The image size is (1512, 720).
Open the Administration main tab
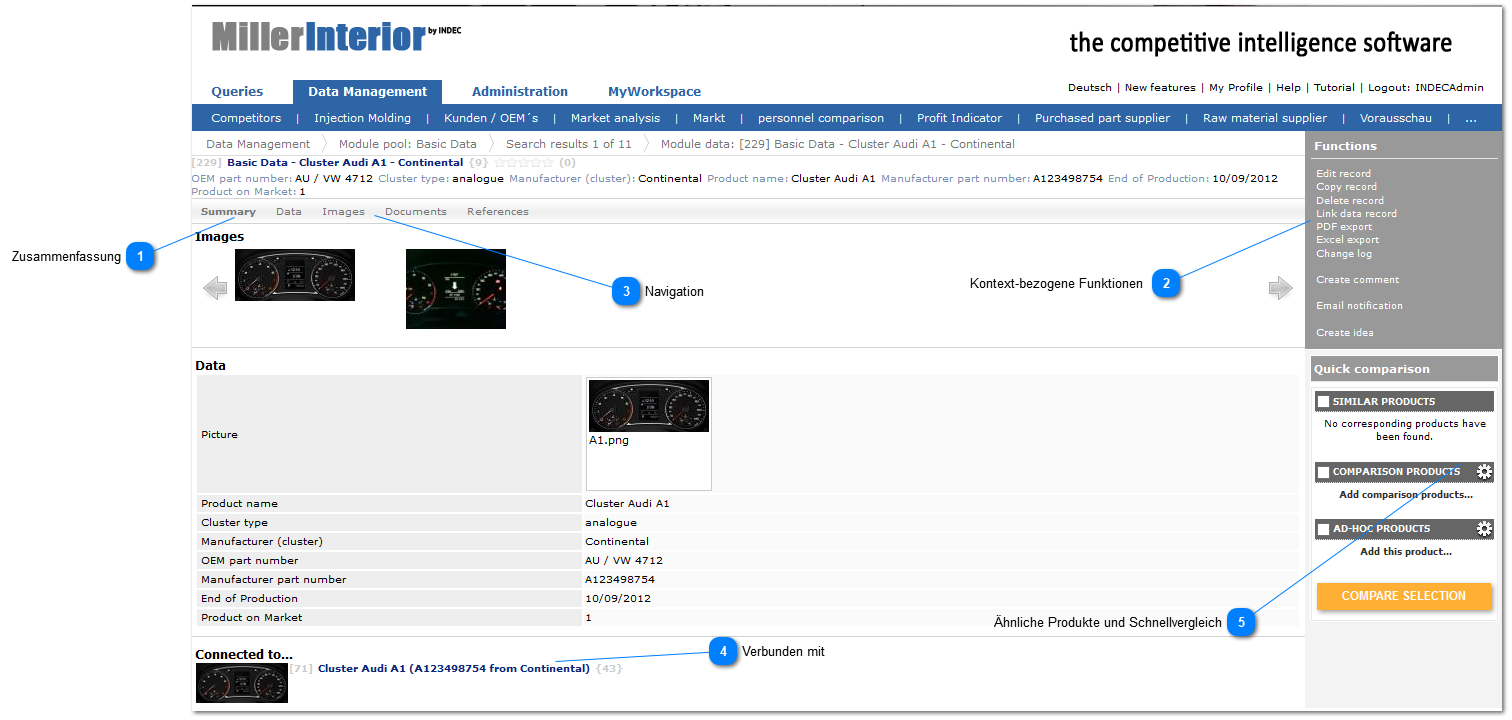(520, 91)
